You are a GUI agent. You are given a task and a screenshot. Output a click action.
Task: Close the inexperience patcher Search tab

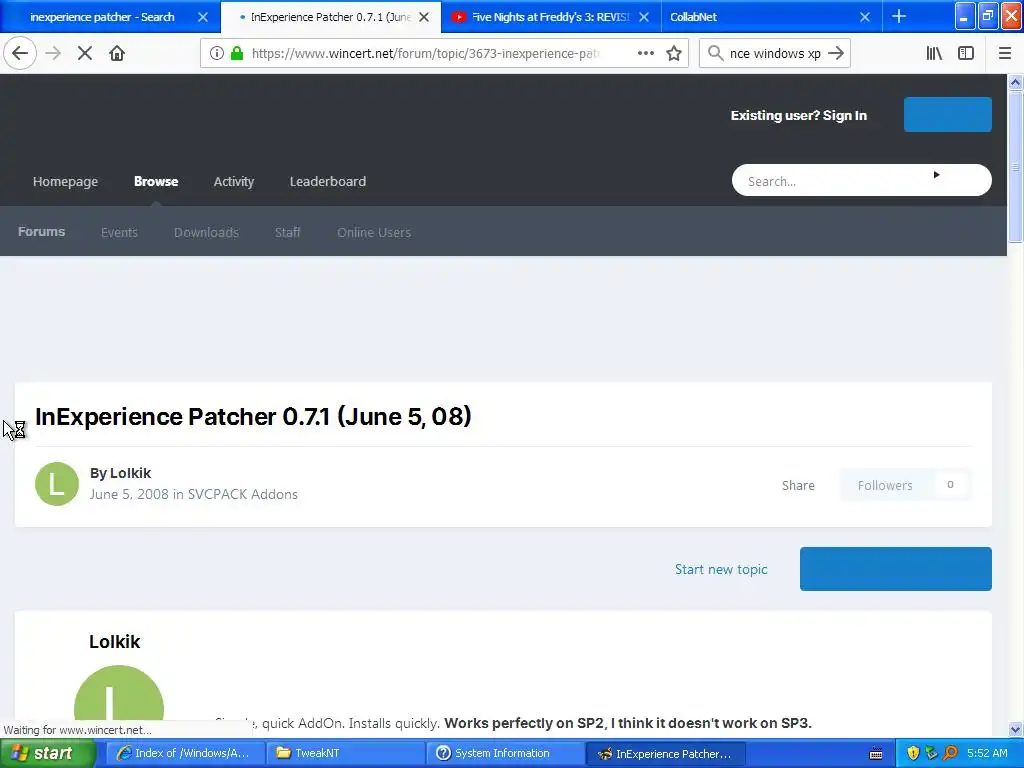pyautogui.click(x=203, y=17)
